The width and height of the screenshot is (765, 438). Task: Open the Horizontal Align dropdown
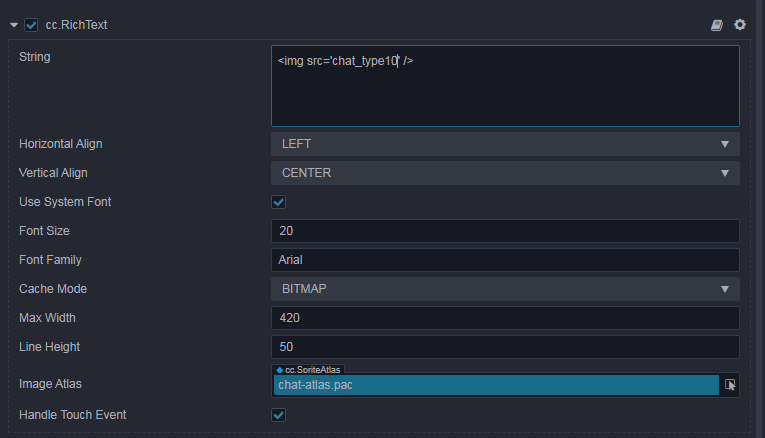tap(505, 144)
